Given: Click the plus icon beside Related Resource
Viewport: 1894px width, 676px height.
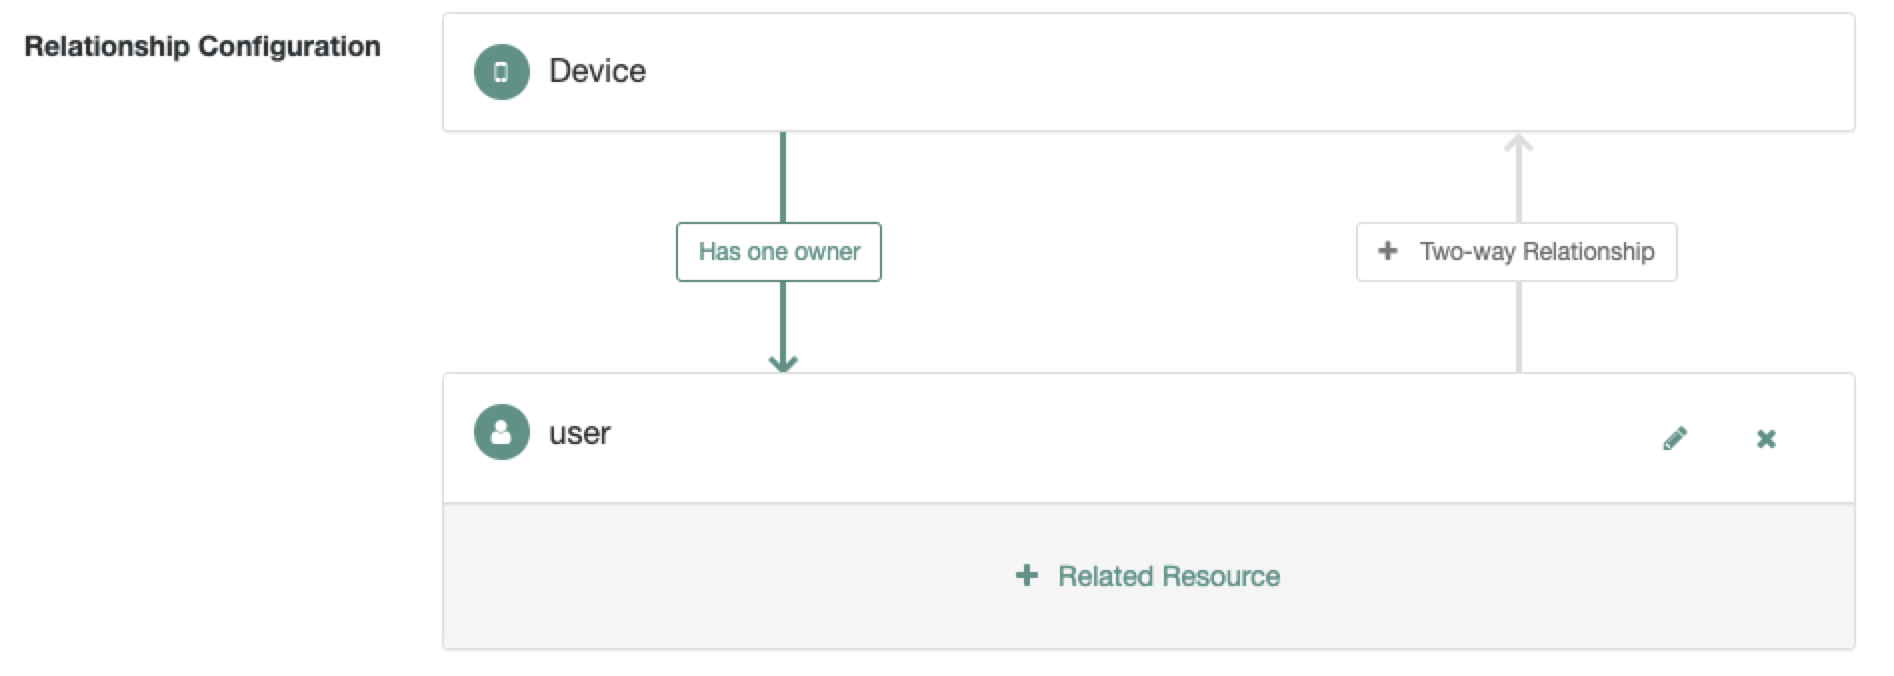Looking at the screenshot, I should coord(1026,575).
